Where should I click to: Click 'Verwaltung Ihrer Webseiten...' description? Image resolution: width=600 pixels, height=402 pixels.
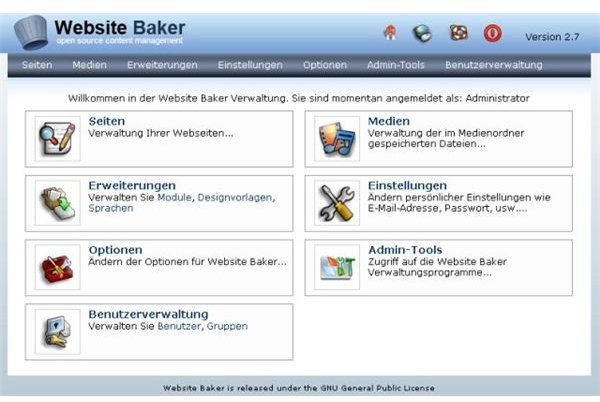pyautogui.click(x=161, y=133)
